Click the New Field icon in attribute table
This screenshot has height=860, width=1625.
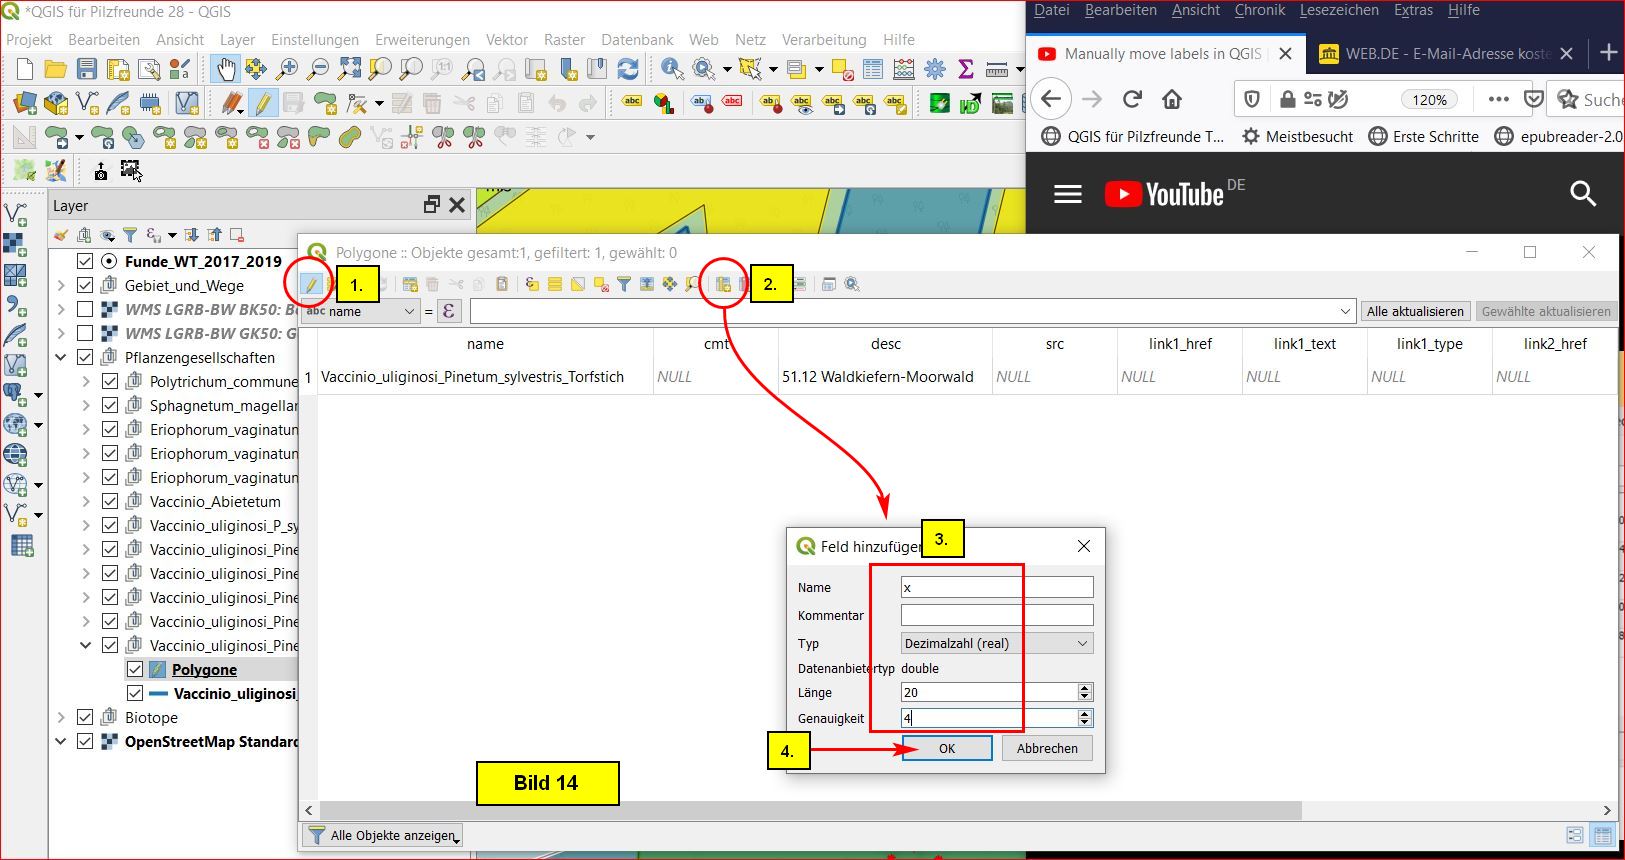[x=722, y=285]
